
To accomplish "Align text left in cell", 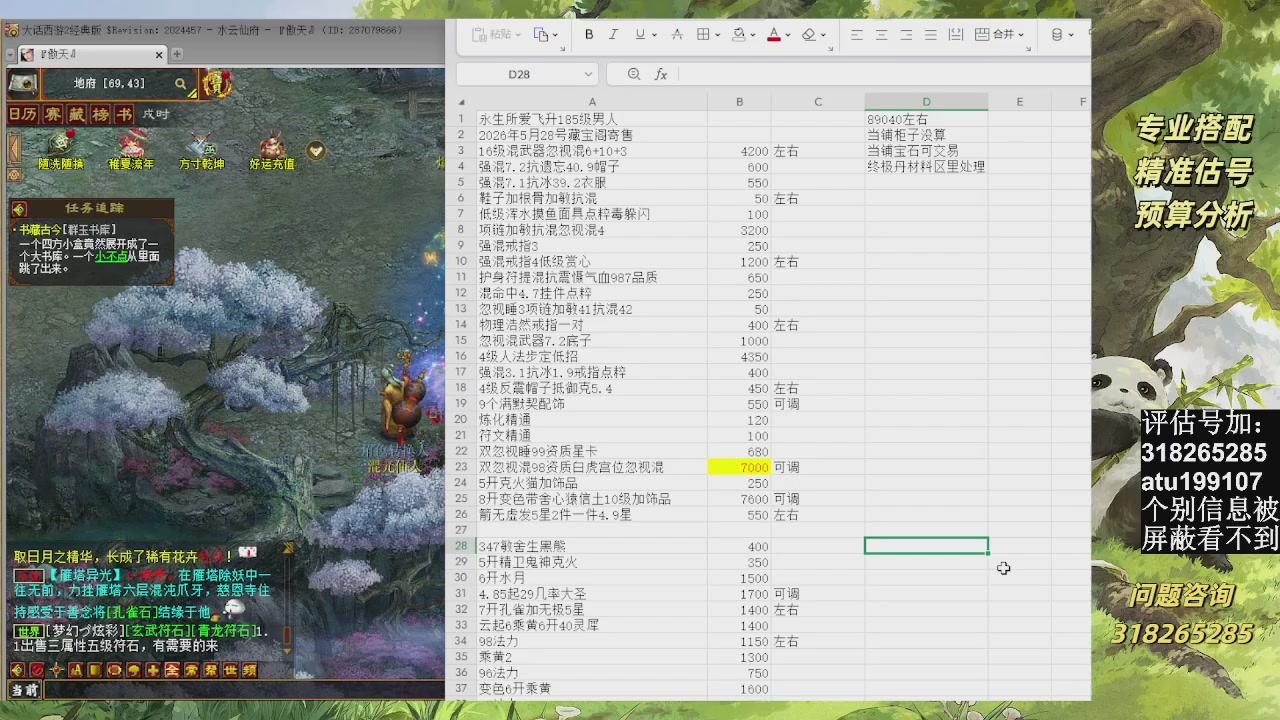I will coord(857,34).
